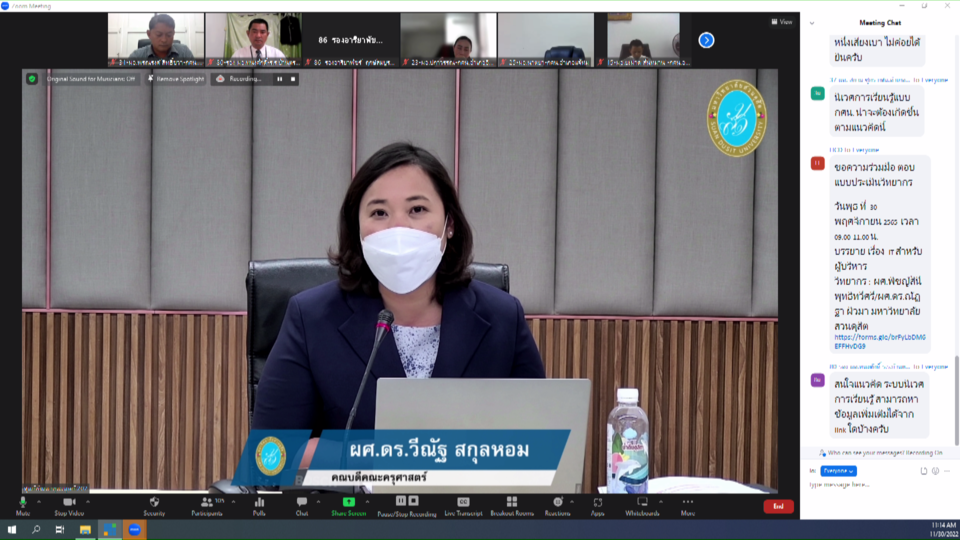Select fourth participant video thumbnail
The image size is (960, 540).
coord(448,40)
